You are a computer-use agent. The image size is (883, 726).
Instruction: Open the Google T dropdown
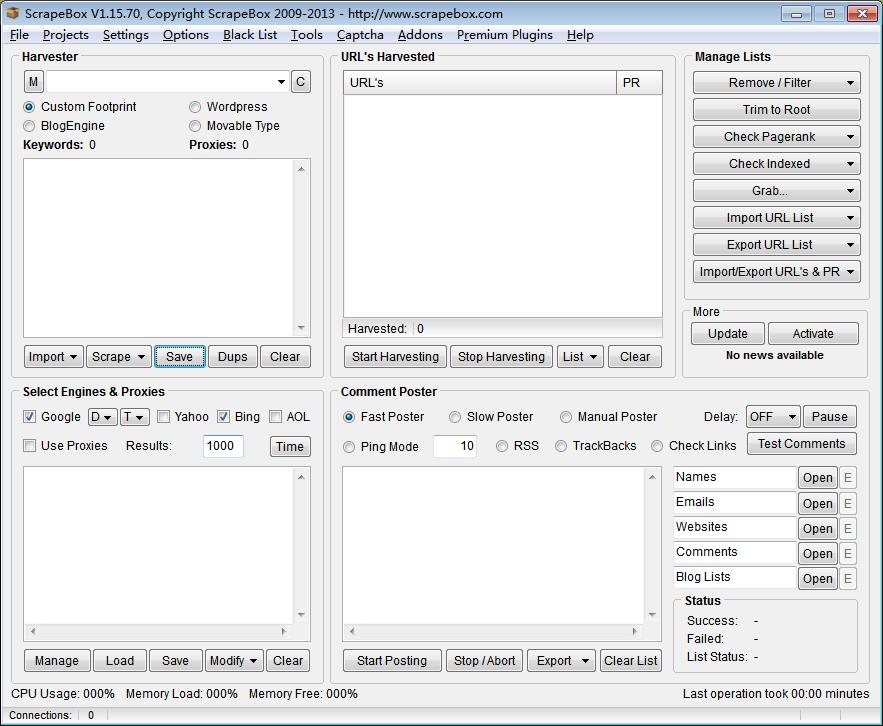[x=135, y=417]
